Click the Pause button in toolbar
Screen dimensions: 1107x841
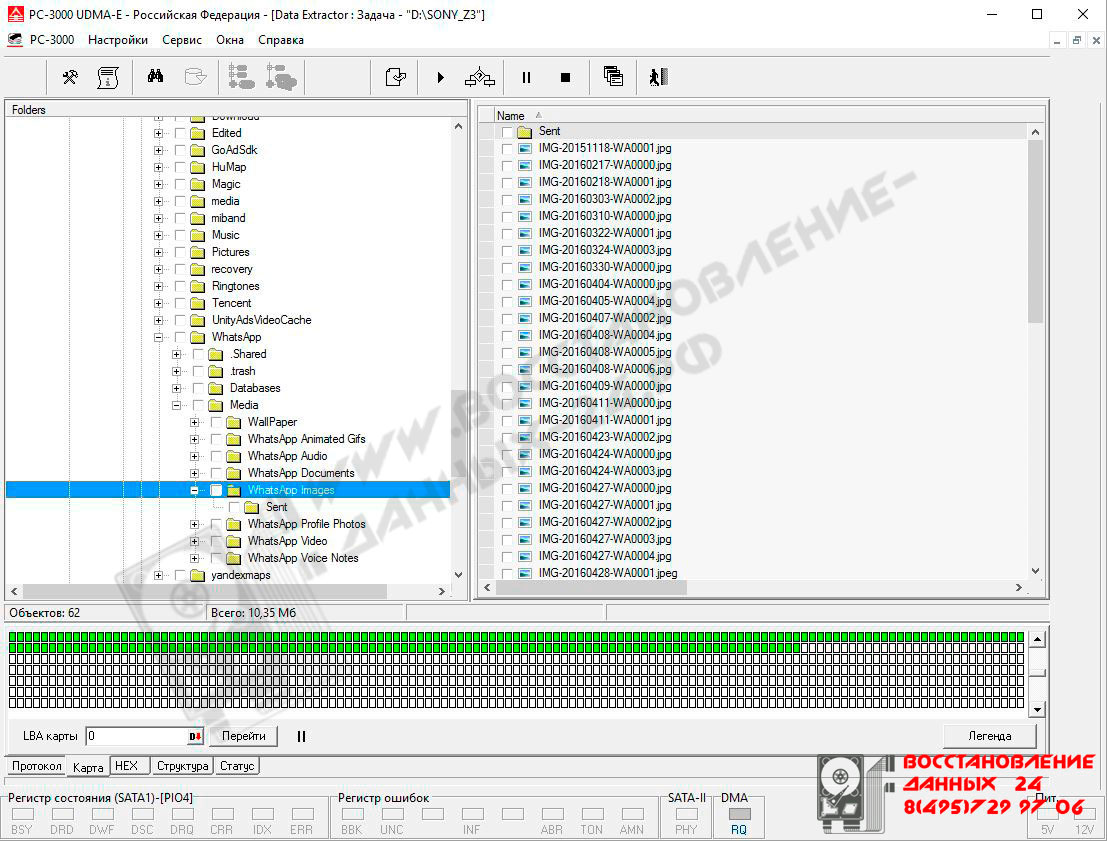click(526, 78)
